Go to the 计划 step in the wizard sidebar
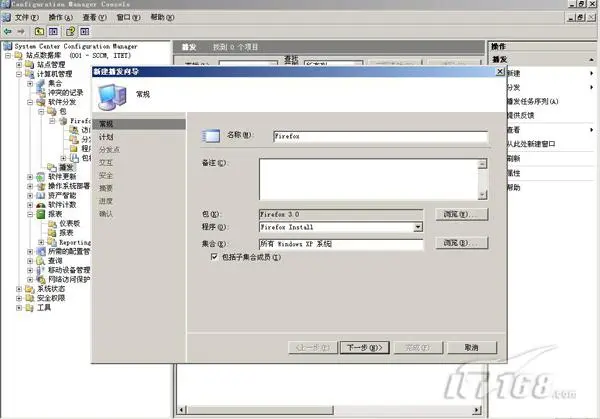This screenshot has width=600, height=419. point(106,137)
